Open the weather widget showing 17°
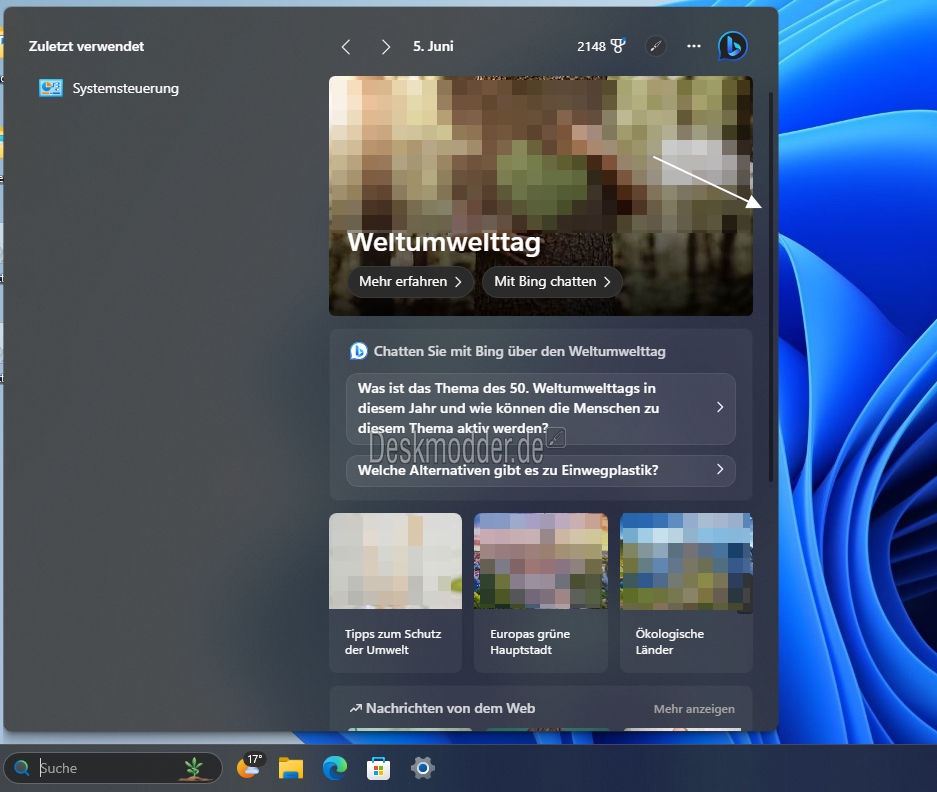Viewport: 937px width, 792px height. point(249,766)
